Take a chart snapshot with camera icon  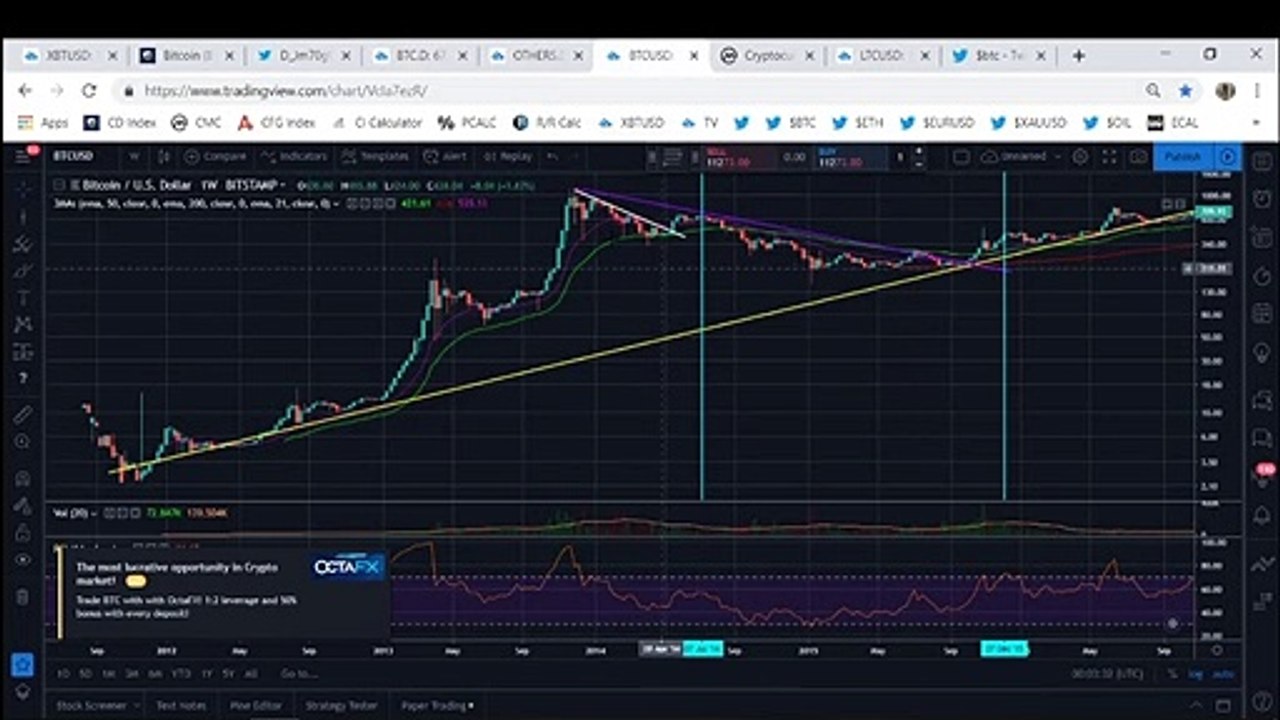tap(1138, 156)
